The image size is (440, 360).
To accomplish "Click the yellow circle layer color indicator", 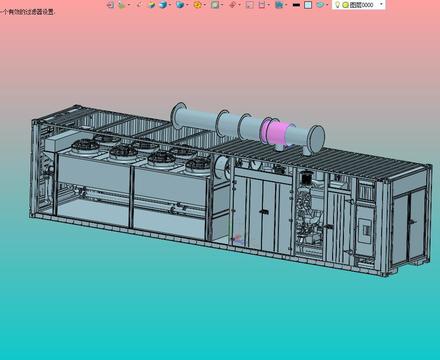I will pyautogui.click(x=345, y=5).
